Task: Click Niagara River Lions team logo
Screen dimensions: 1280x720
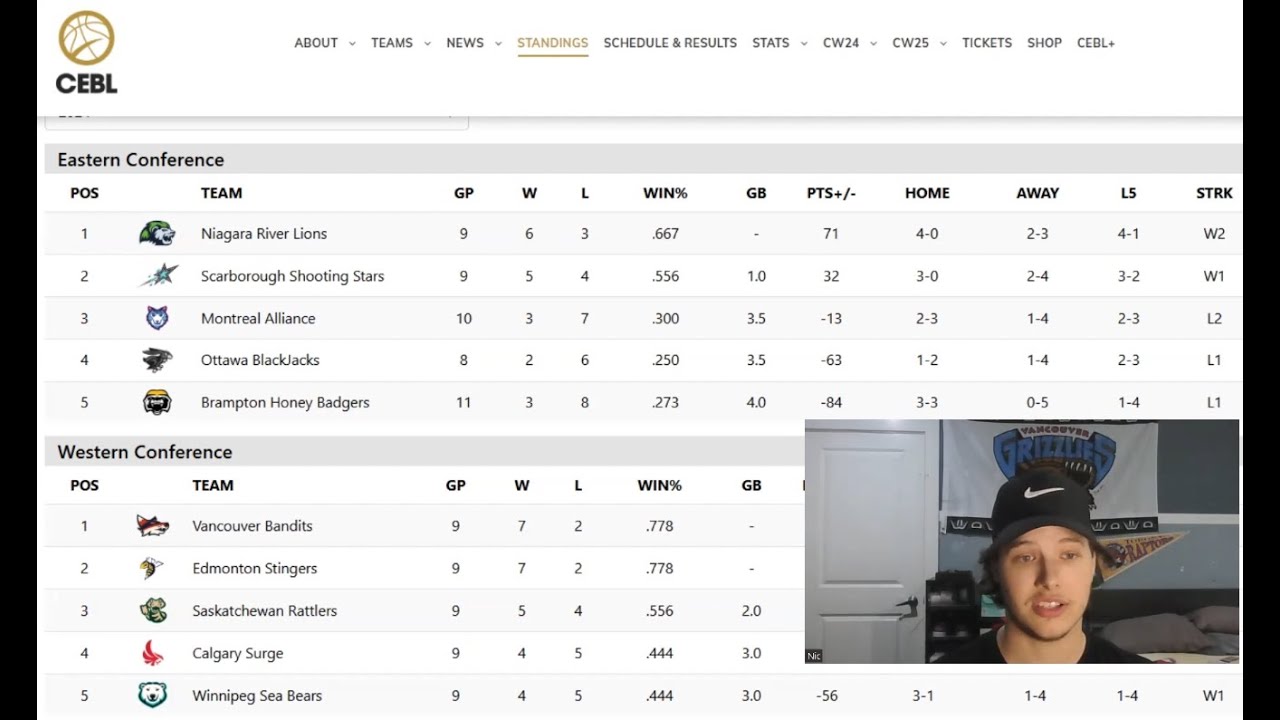Action: (x=157, y=234)
